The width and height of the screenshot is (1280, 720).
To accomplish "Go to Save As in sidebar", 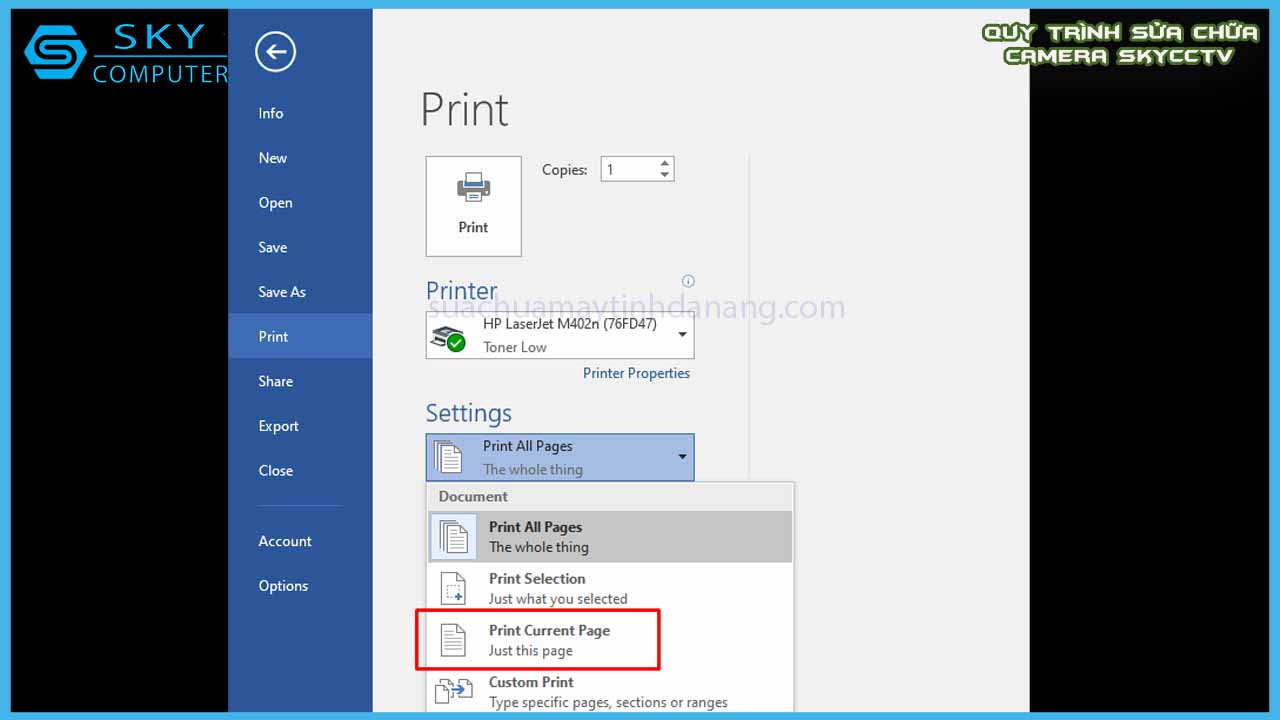I will tap(282, 292).
